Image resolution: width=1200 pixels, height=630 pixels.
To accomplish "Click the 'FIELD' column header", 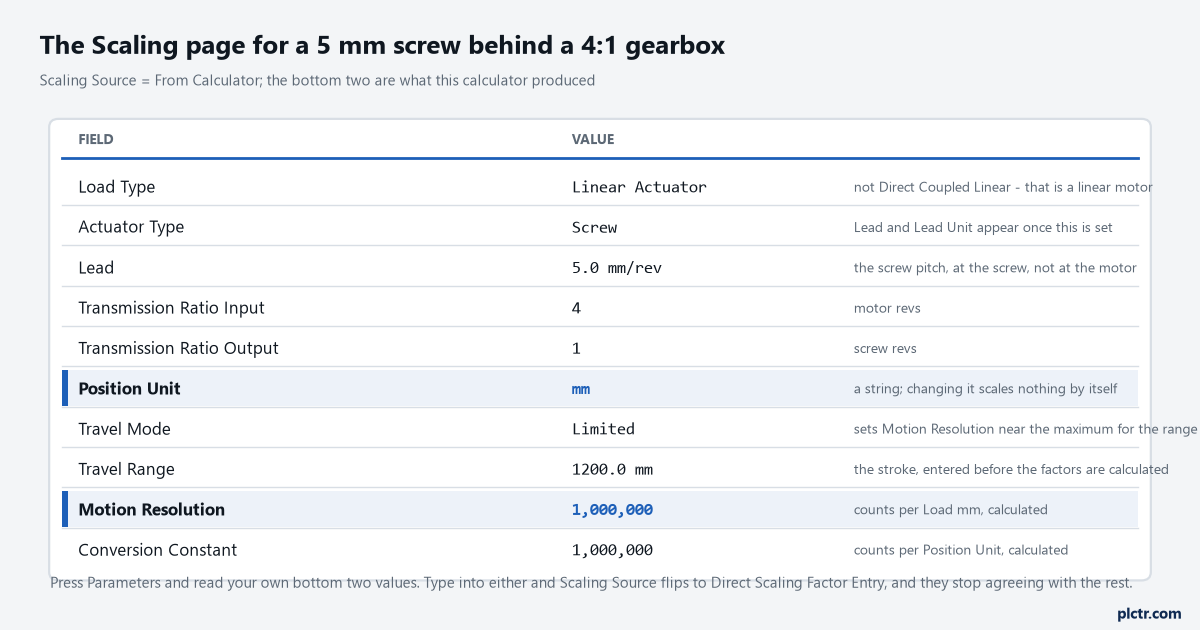I will [x=96, y=139].
